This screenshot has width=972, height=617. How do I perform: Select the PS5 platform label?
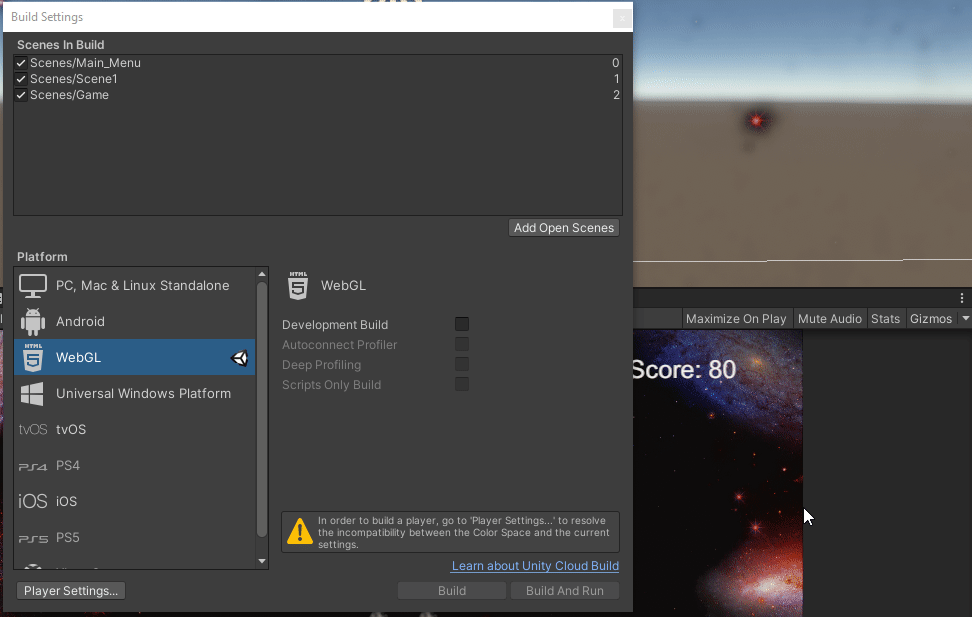point(68,538)
